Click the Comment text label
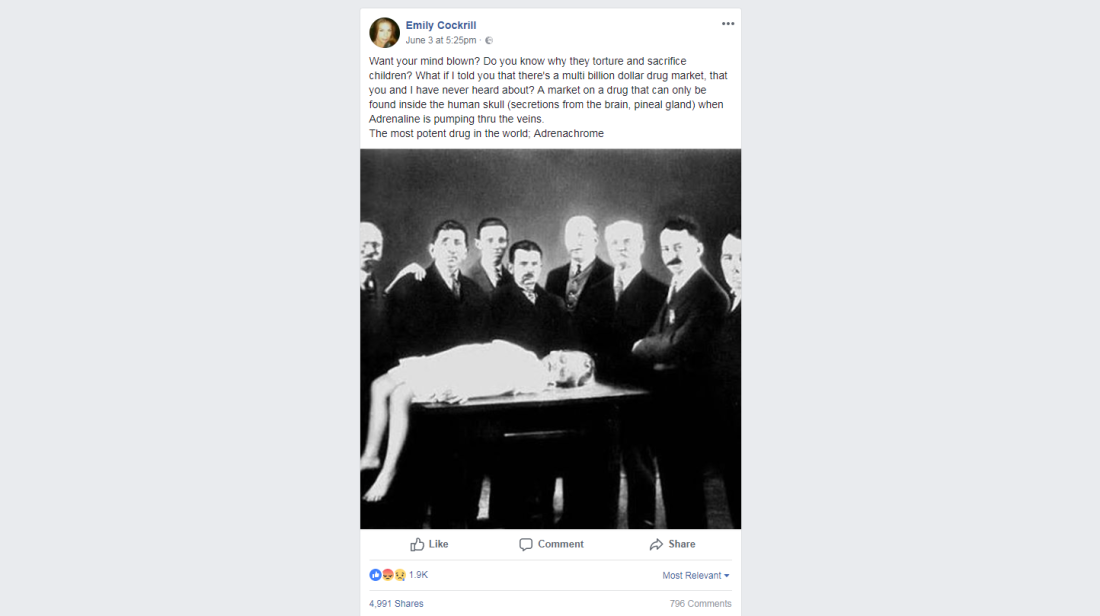This screenshot has height=616, width=1100. [x=561, y=544]
